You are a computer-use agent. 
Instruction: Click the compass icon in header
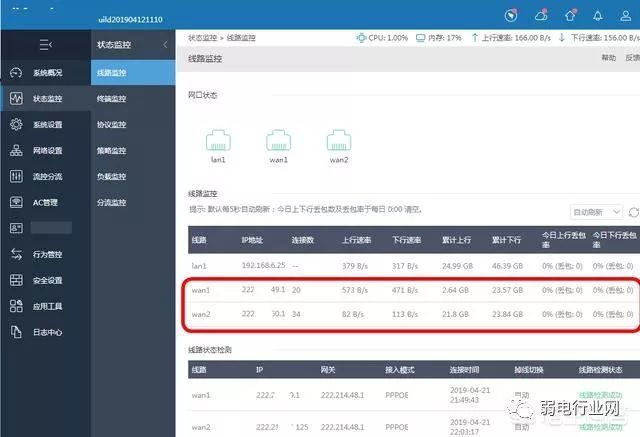511,16
